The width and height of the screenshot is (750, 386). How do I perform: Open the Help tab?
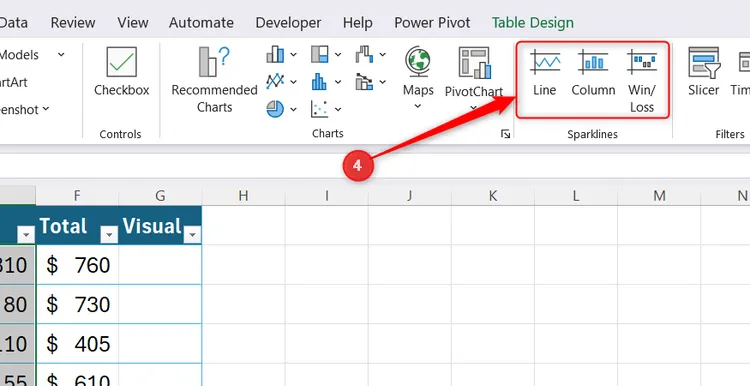pos(357,22)
